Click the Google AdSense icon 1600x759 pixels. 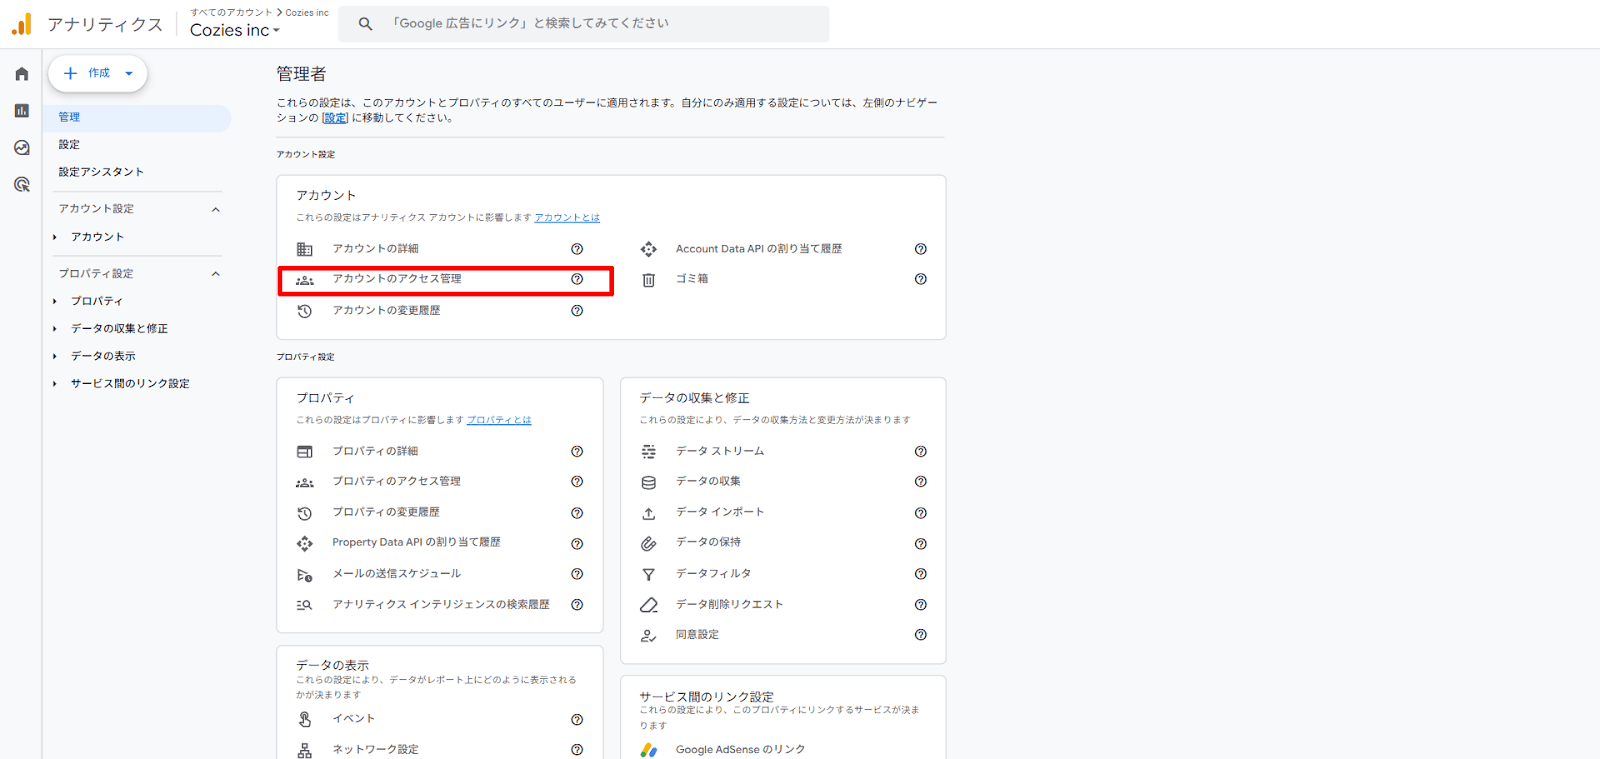648,750
